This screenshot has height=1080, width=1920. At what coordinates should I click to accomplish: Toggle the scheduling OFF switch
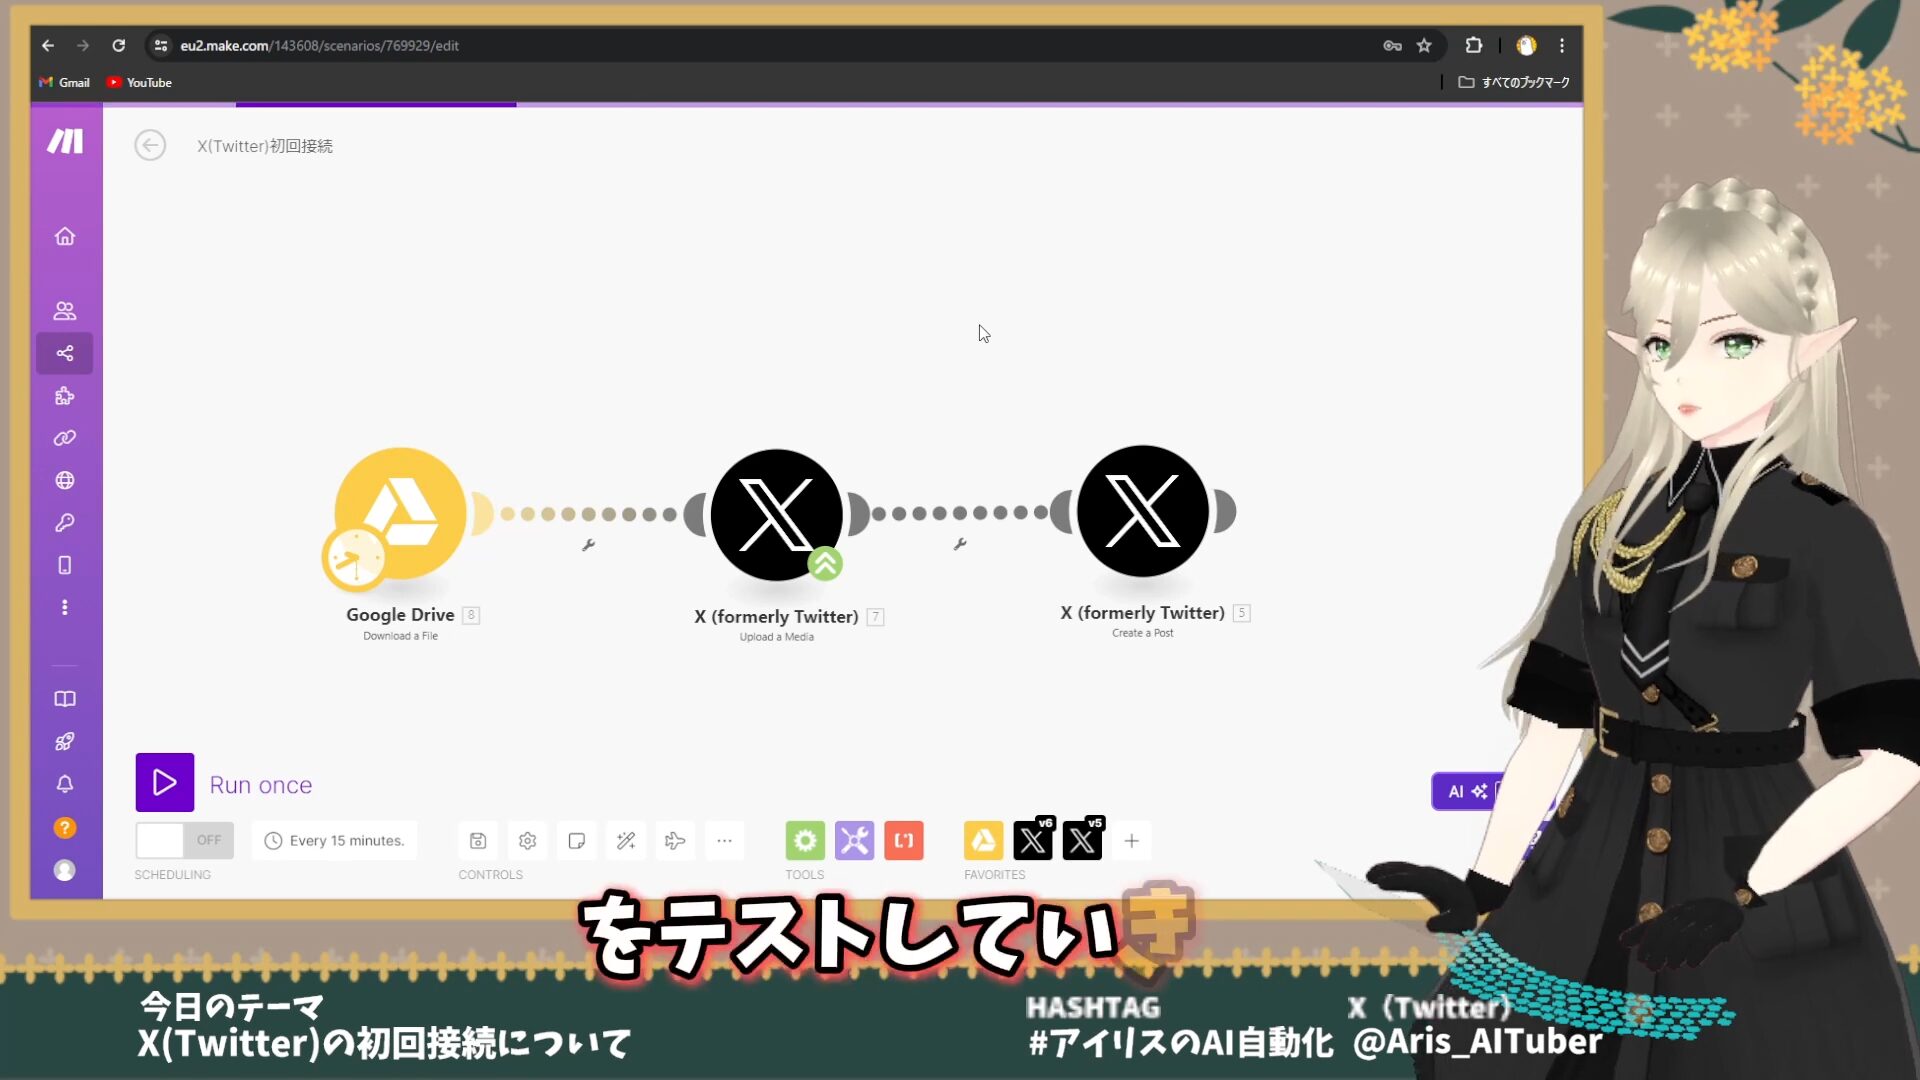(185, 840)
